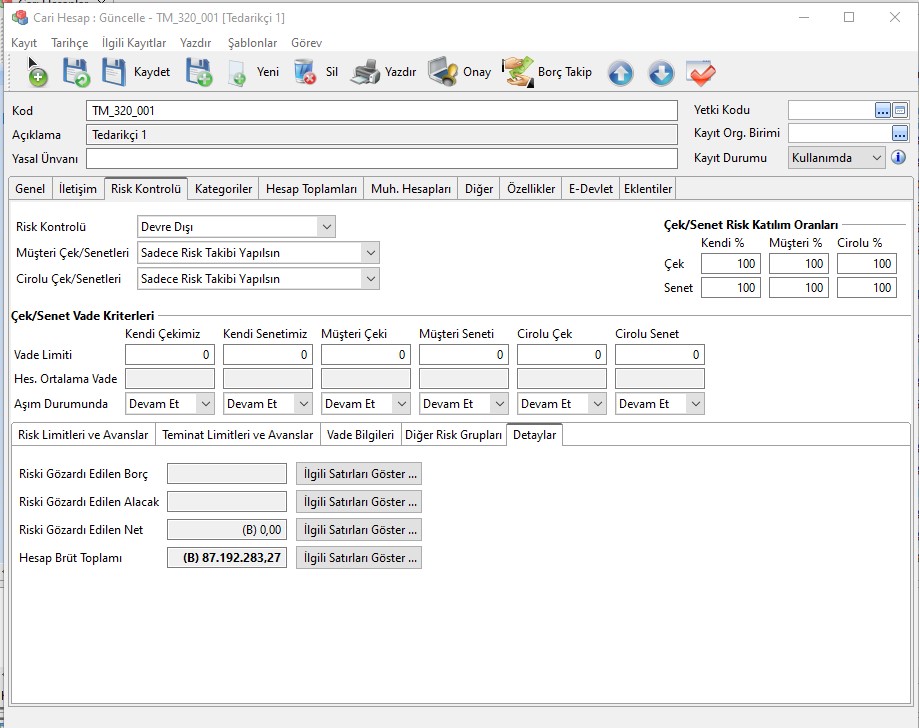Screen dimensions: 919x728
Task: Open the Kayıt Durumu dropdown
Action: click(877, 158)
